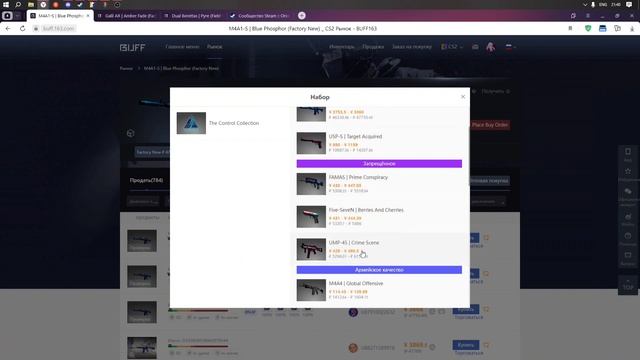Click the blue Армейское качество rarity bar

[x=379, y=270]
